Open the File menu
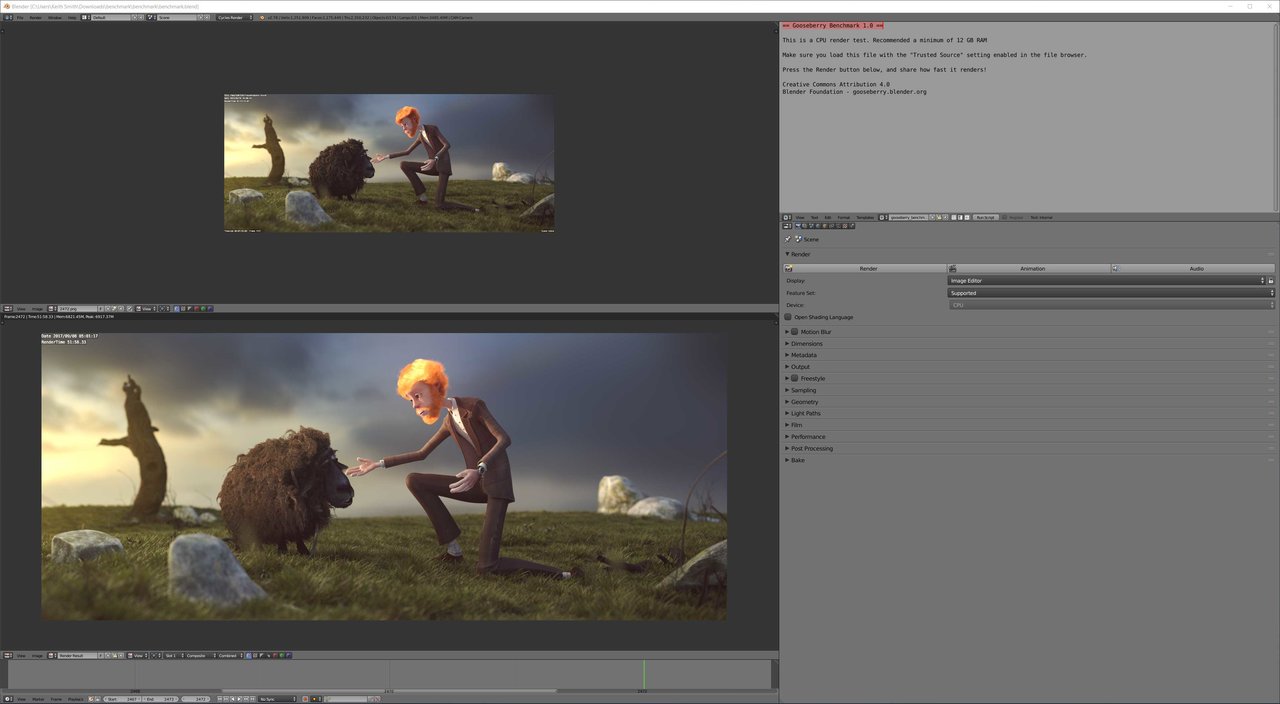This screenshot has height=704, width=1280. click(x=20, y=17)
